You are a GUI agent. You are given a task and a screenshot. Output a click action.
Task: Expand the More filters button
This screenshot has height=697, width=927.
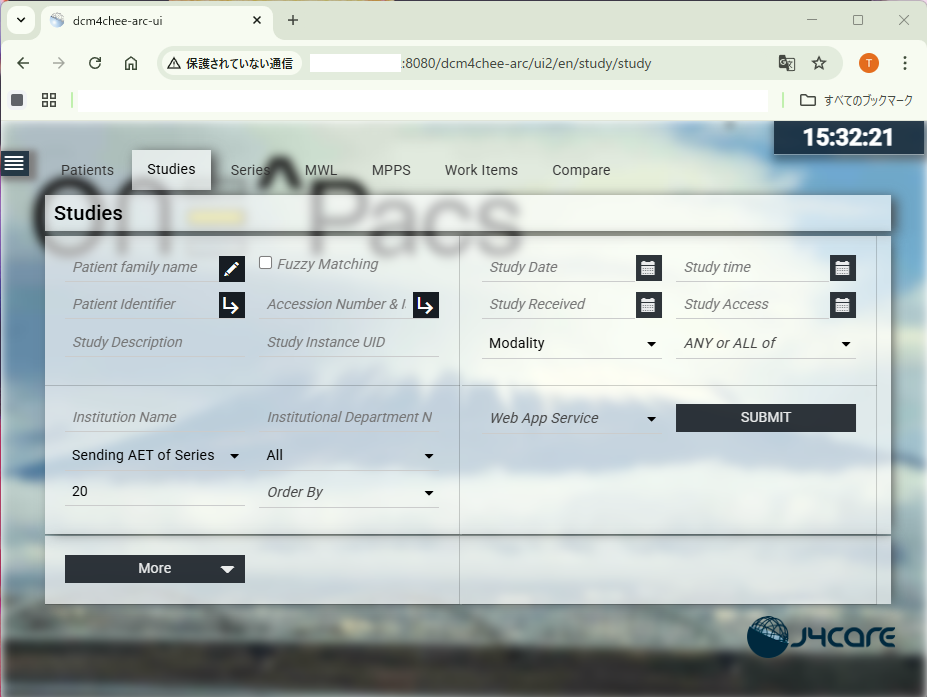[x=155, y=569]
